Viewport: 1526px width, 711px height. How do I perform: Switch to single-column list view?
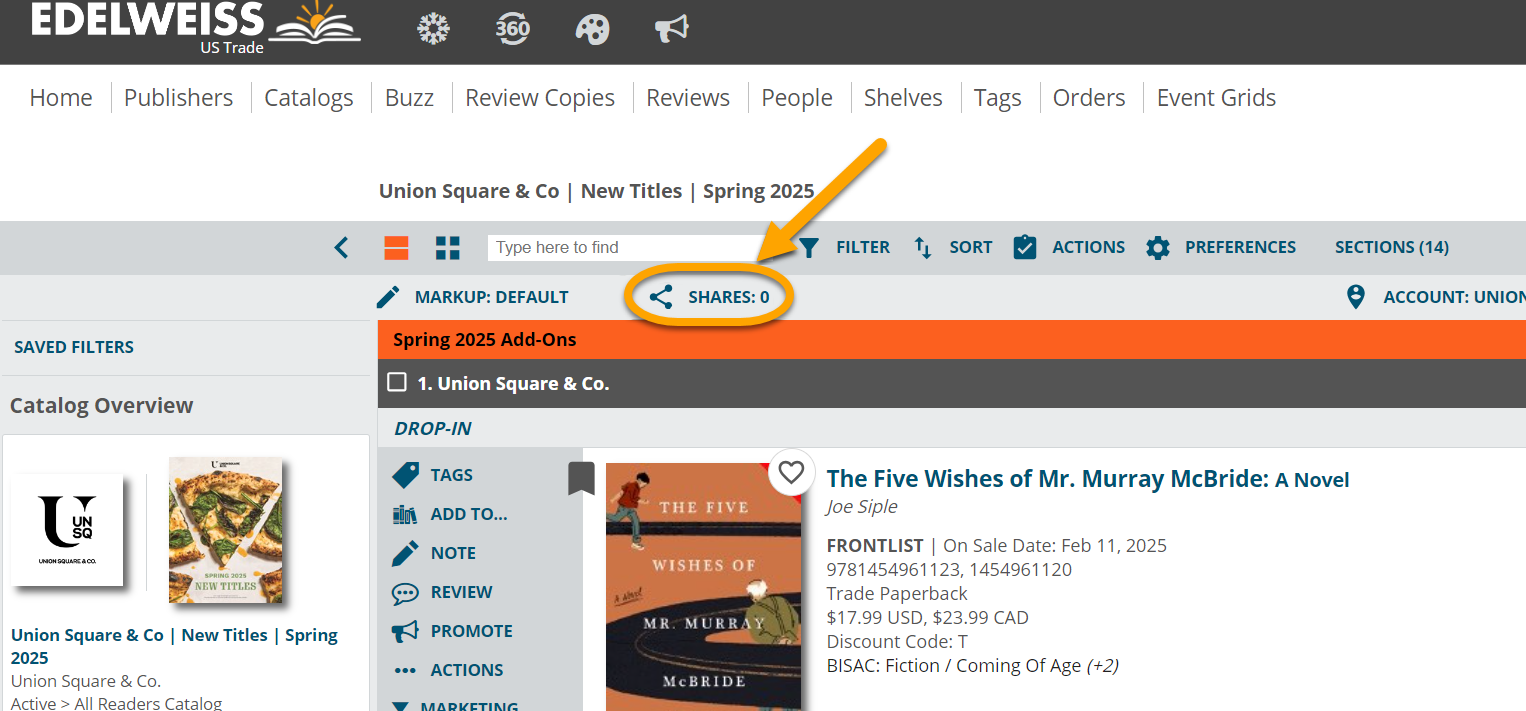(x=397, y=247)
